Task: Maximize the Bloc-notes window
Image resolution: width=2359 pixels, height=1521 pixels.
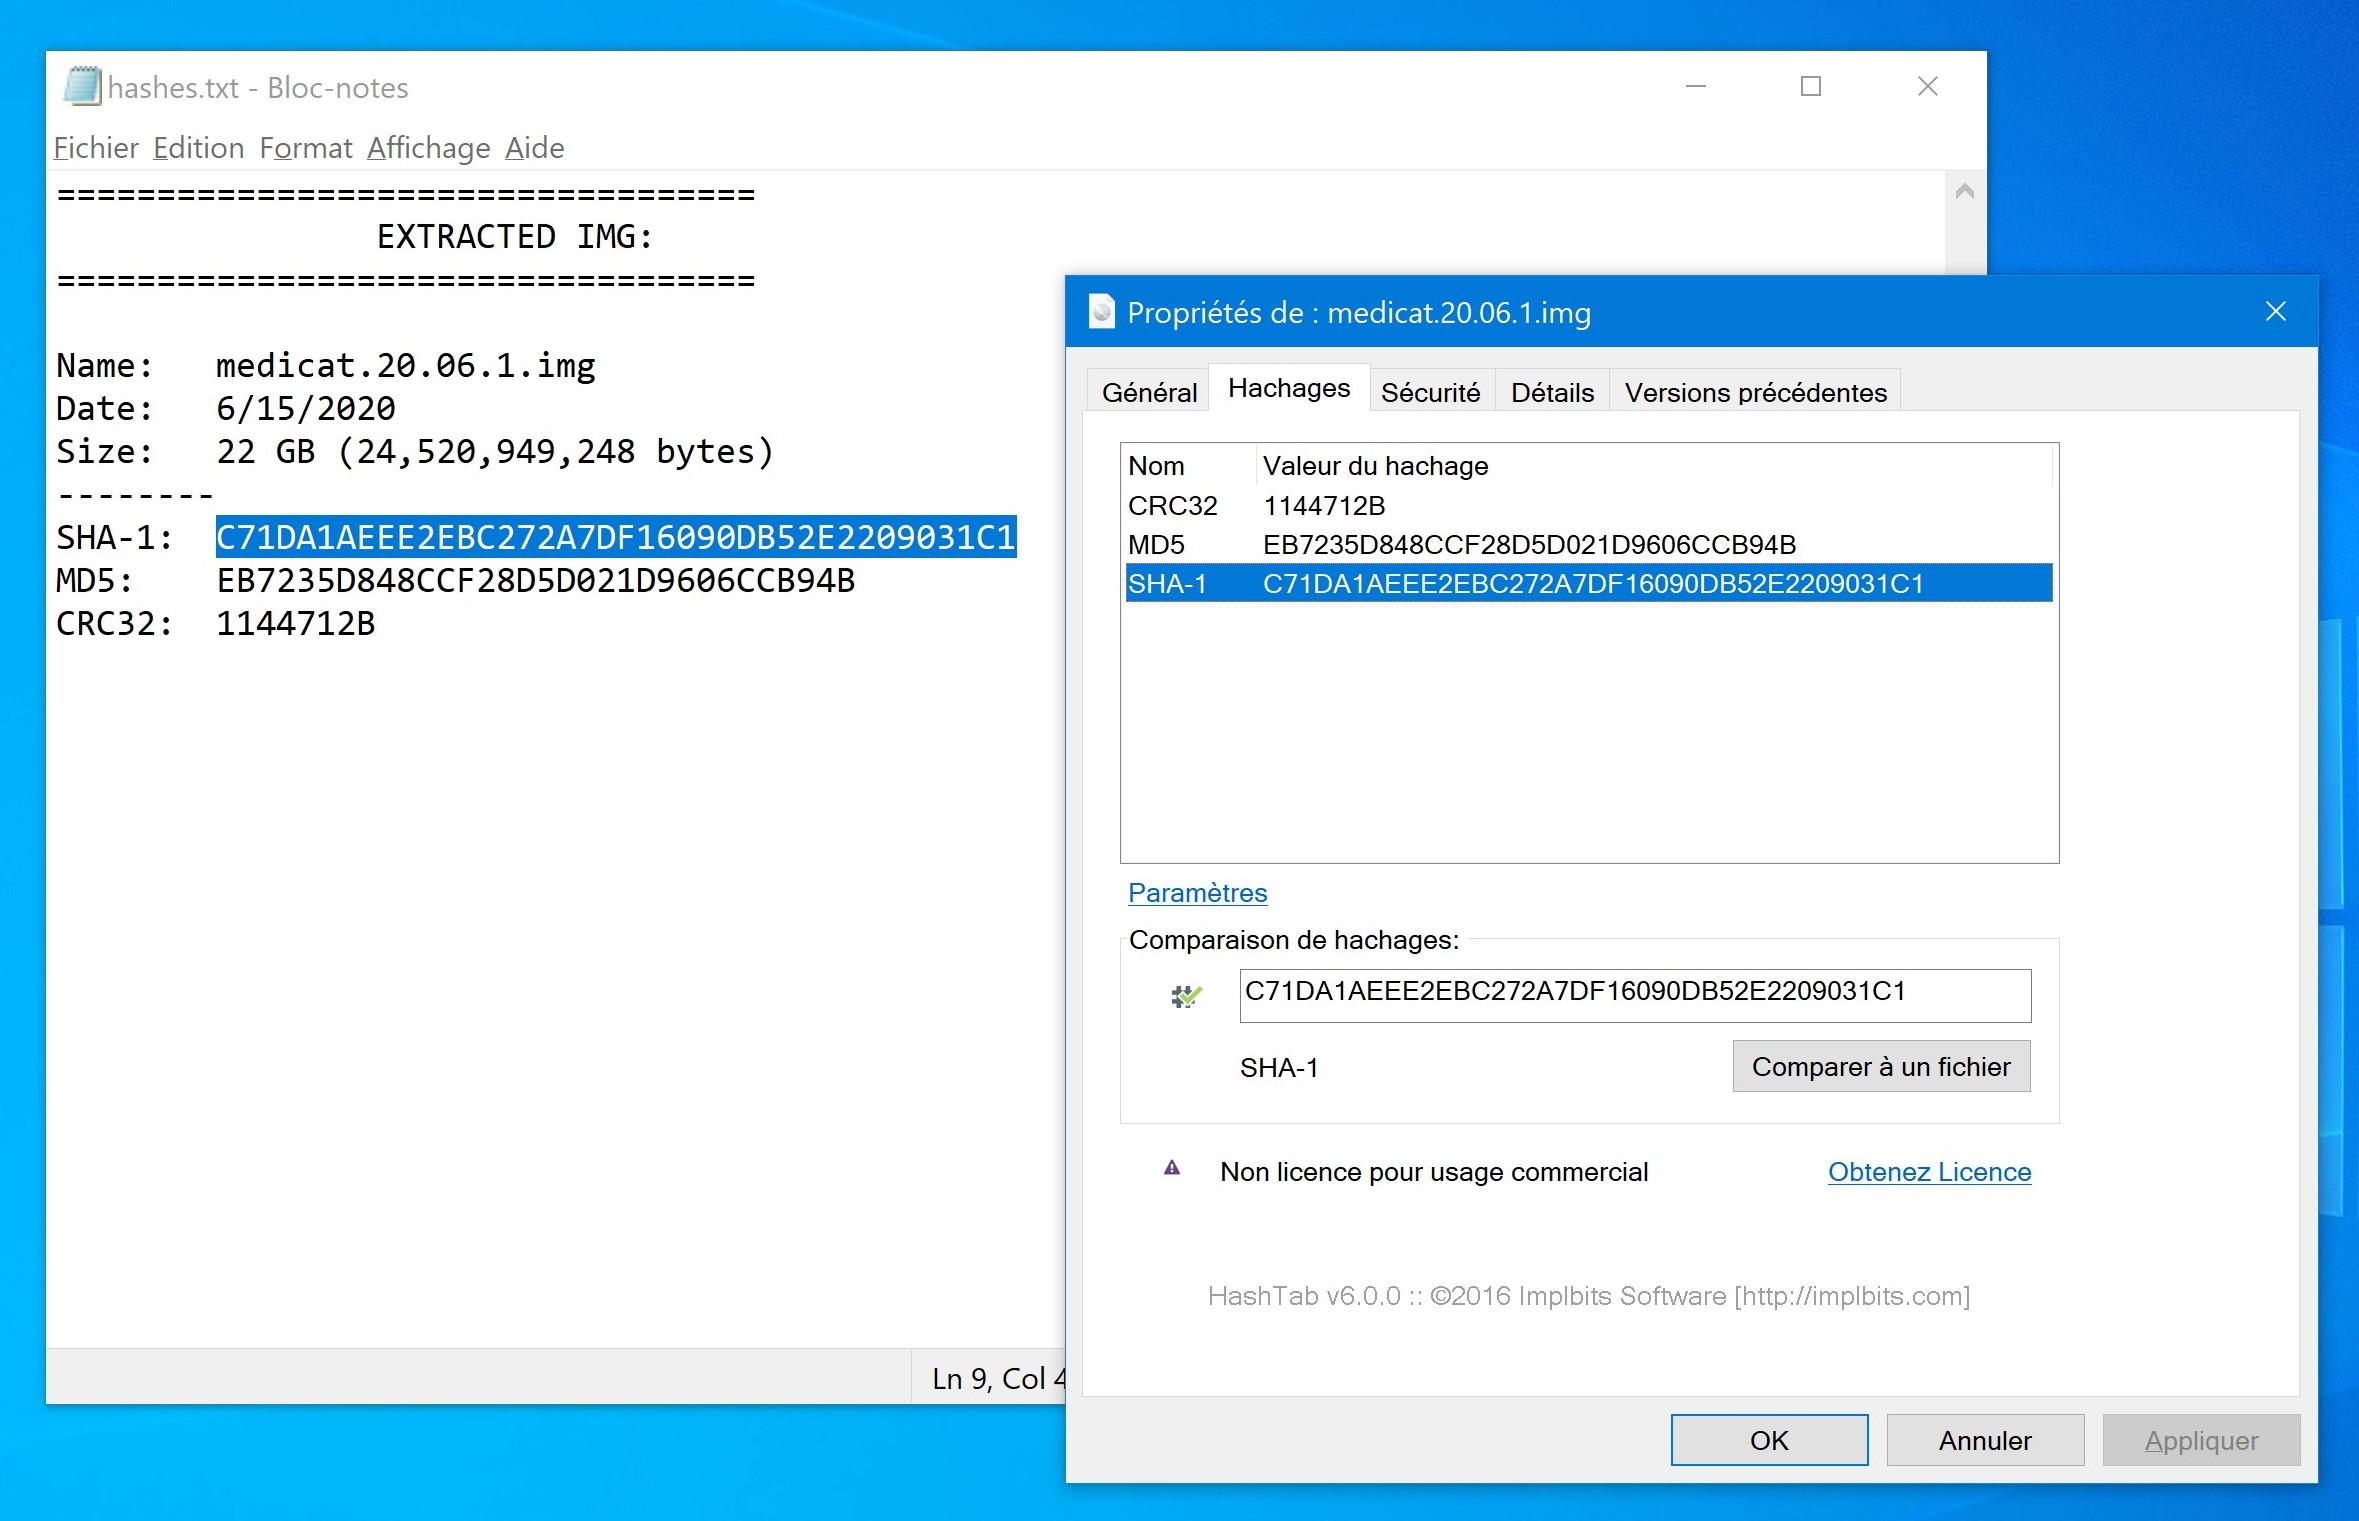Action: click(x=1810, y=87)
